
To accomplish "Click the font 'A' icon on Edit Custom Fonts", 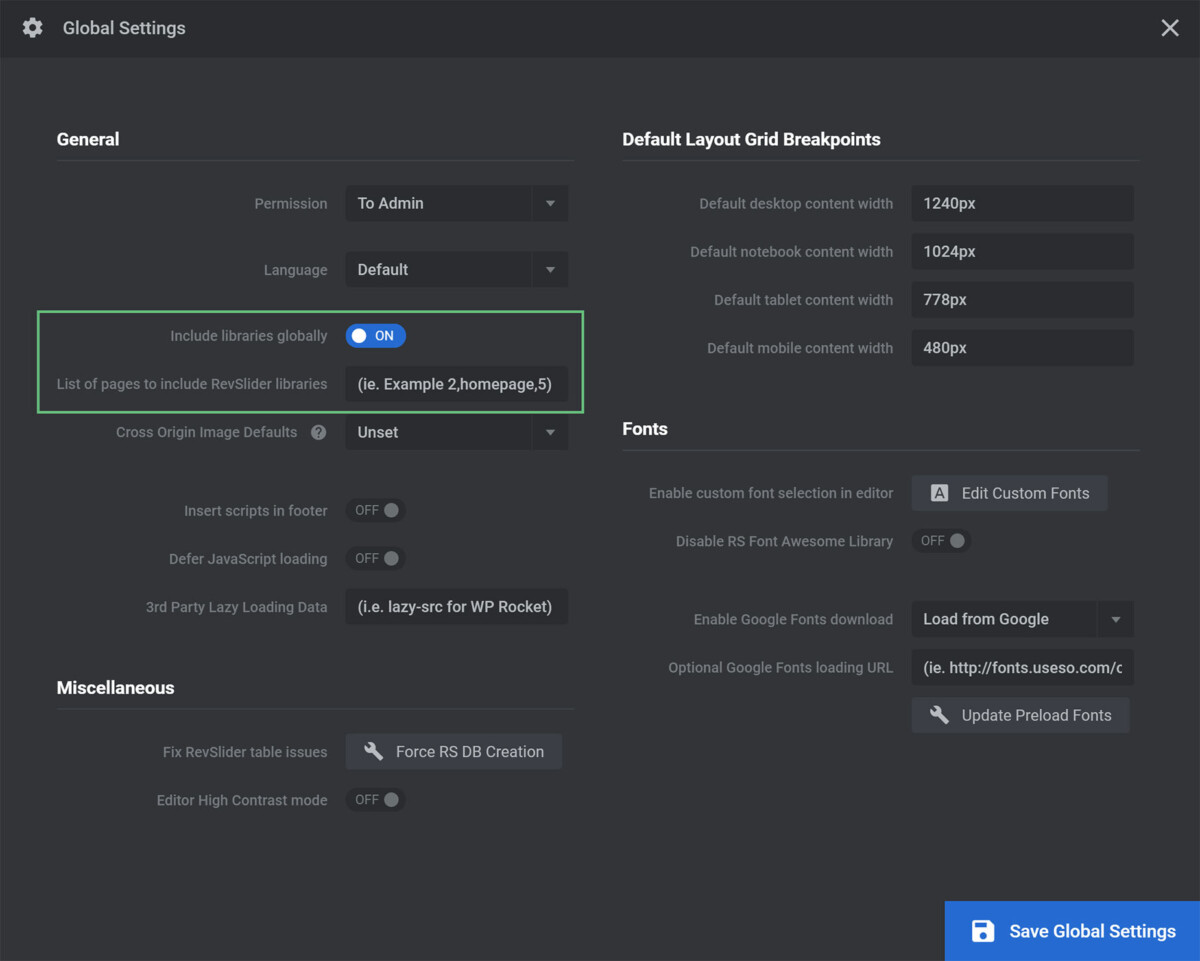I will [938, 493].
